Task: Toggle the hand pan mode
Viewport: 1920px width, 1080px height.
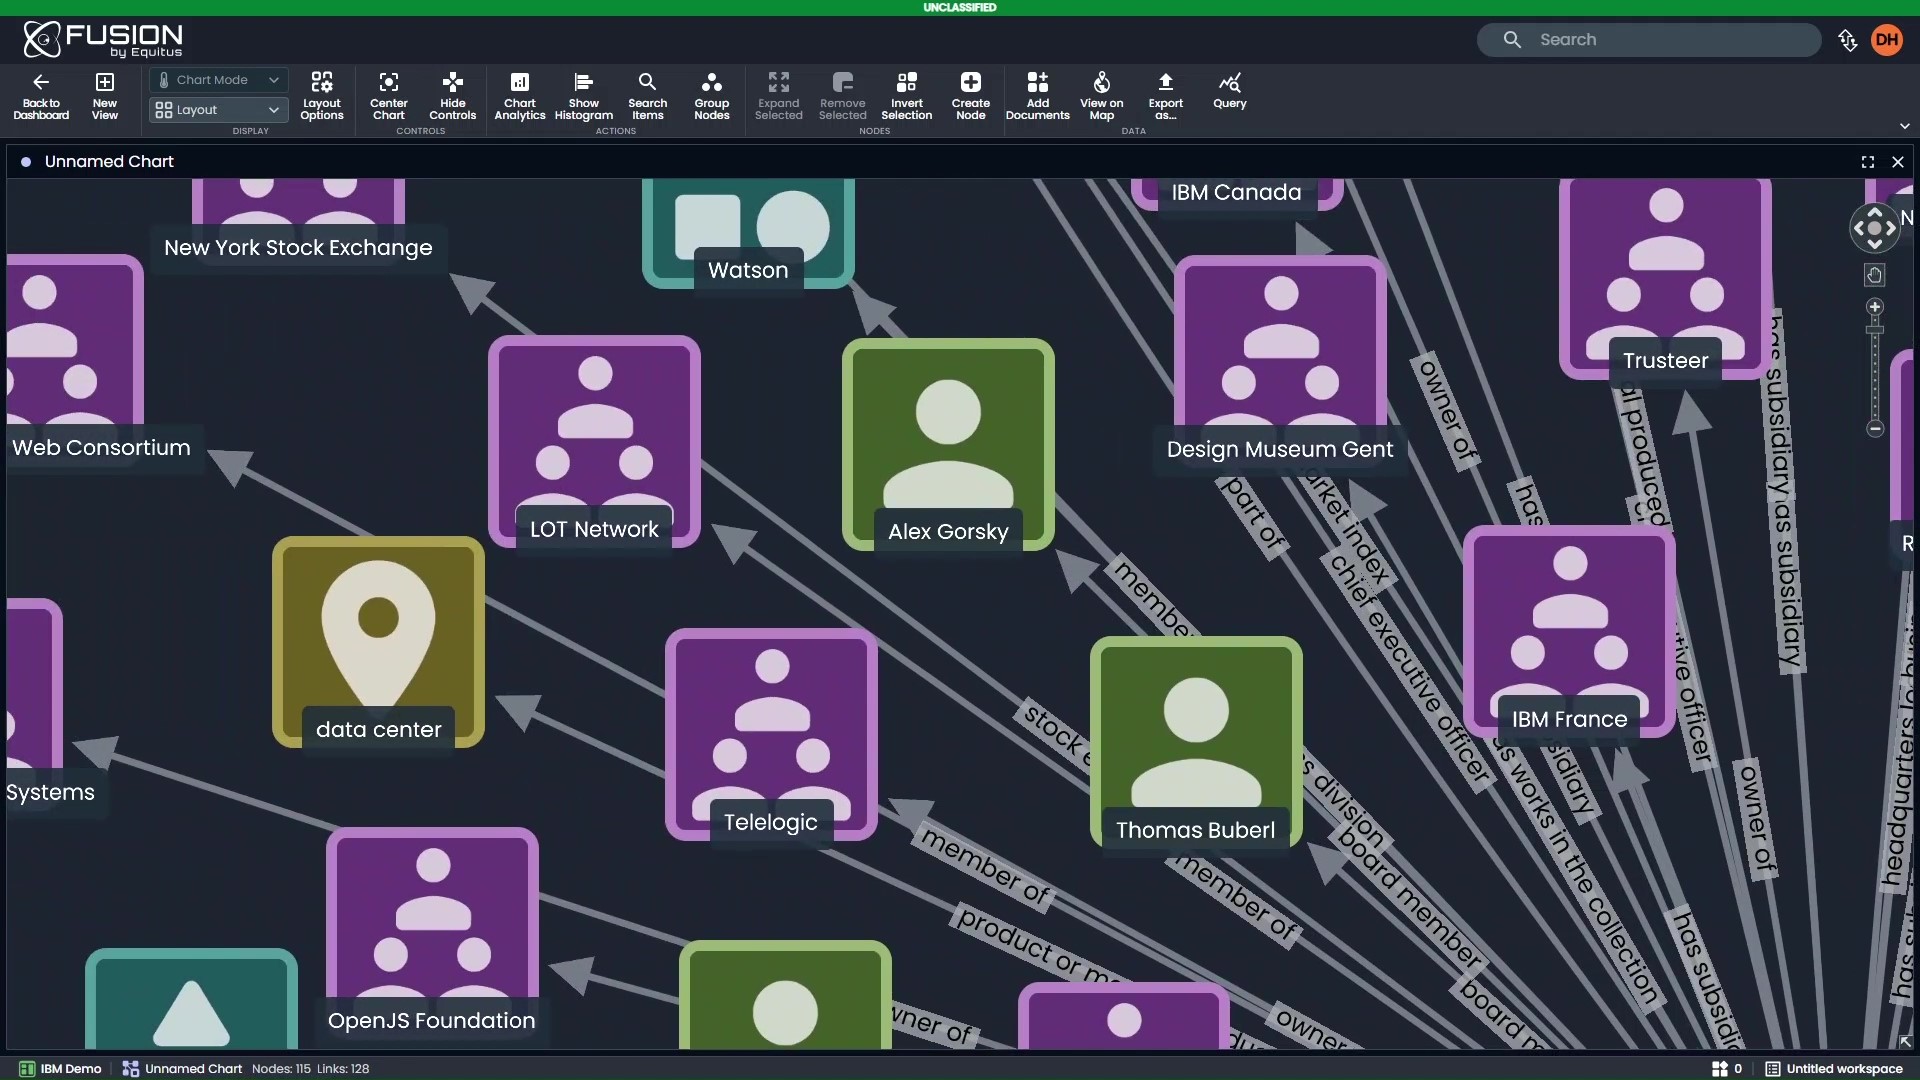Action: click(x=1875, y=275)
